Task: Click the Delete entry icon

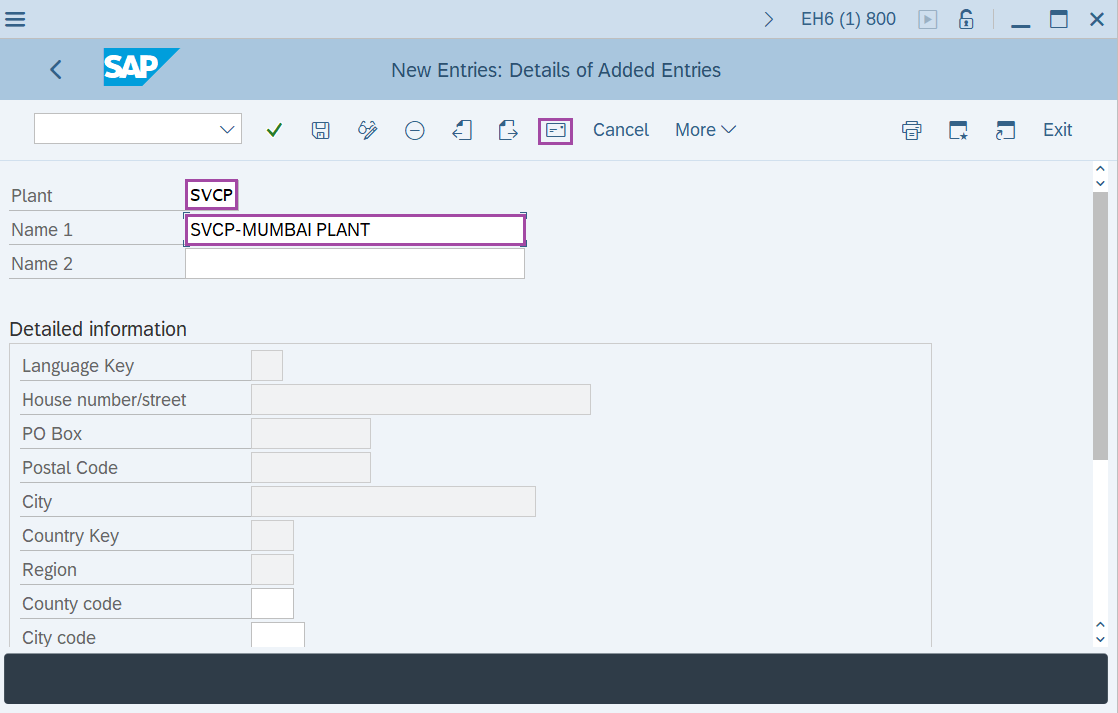Action: (x=415, y=130)
